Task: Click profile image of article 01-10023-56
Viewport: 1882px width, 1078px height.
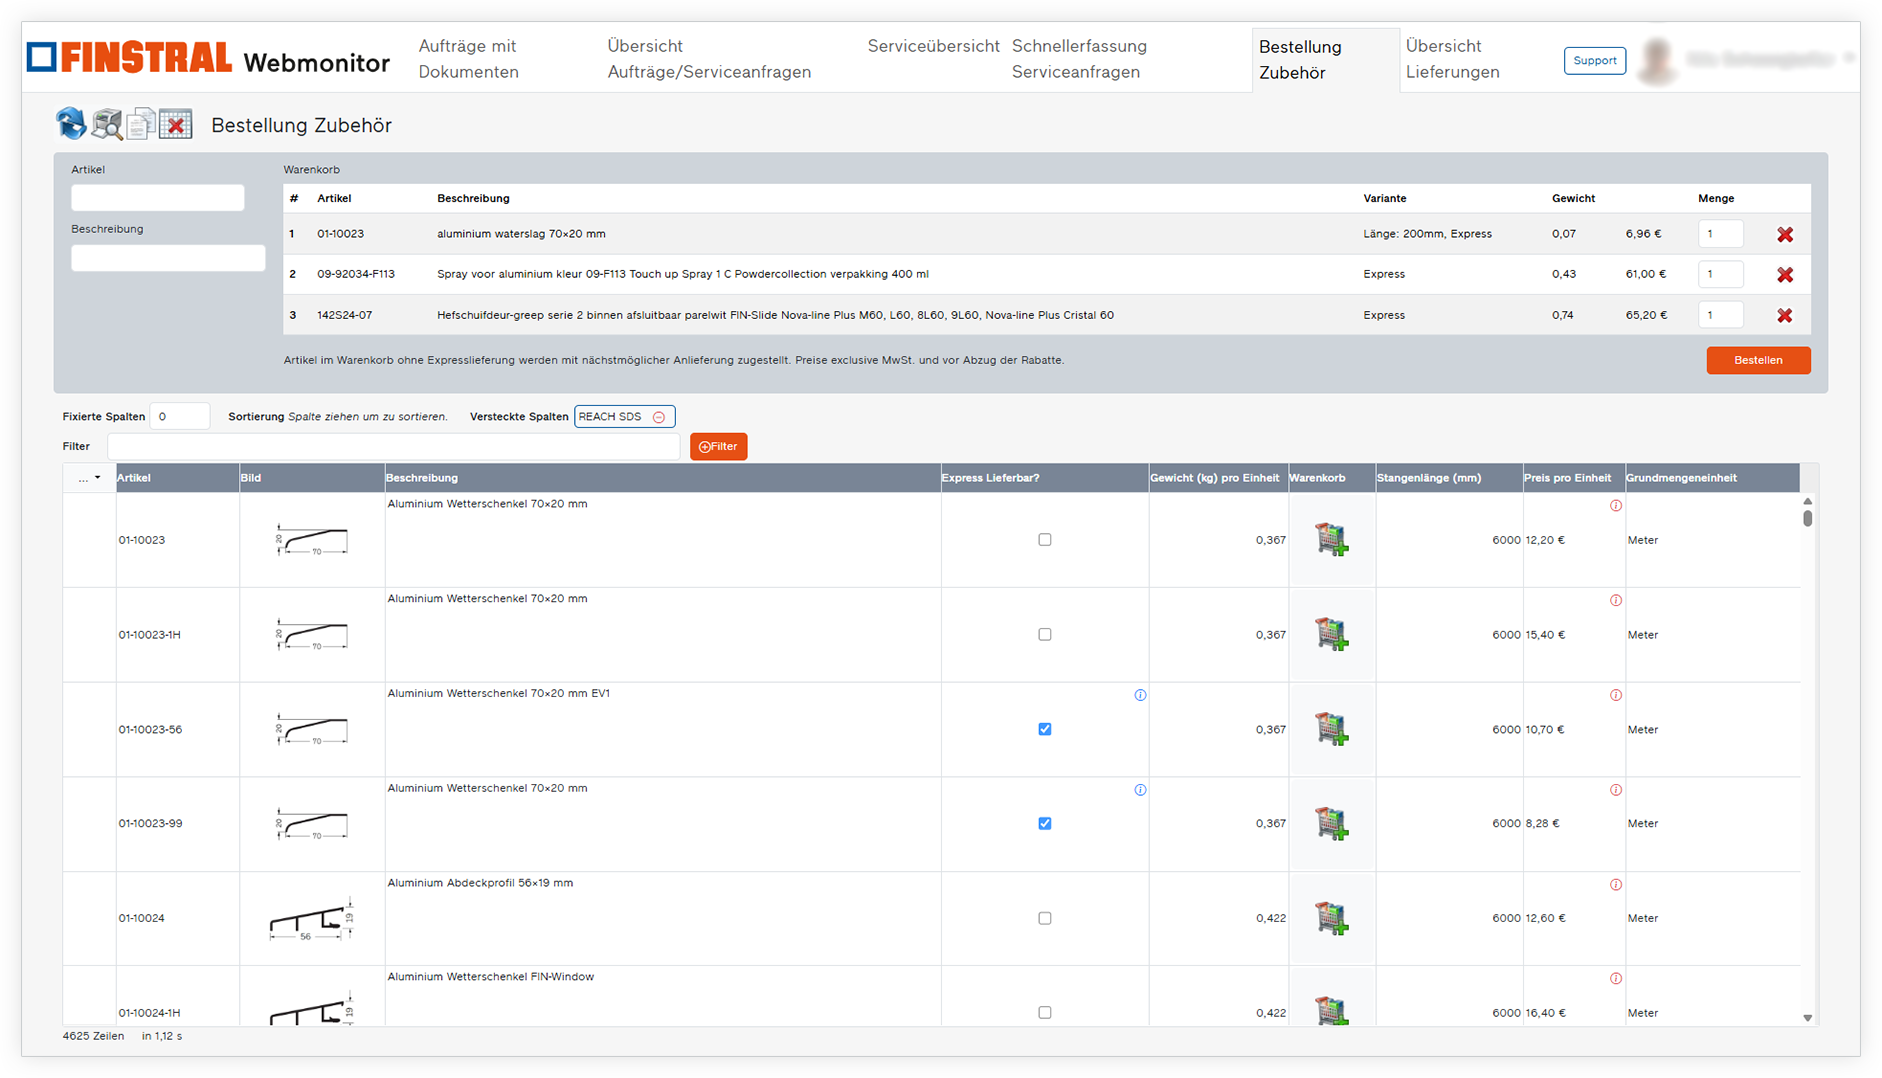Action: coord(312,730)
